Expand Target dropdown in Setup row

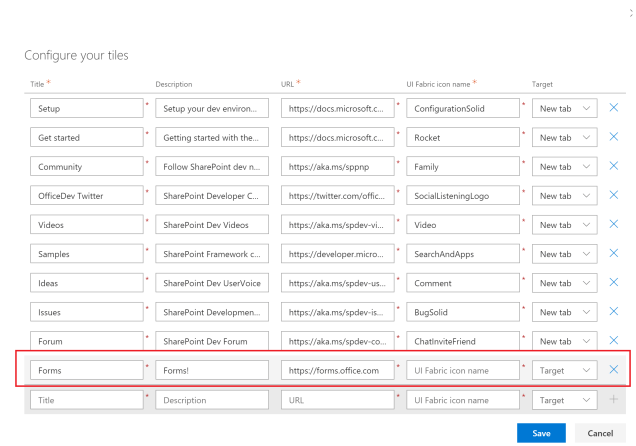(564, 108)
